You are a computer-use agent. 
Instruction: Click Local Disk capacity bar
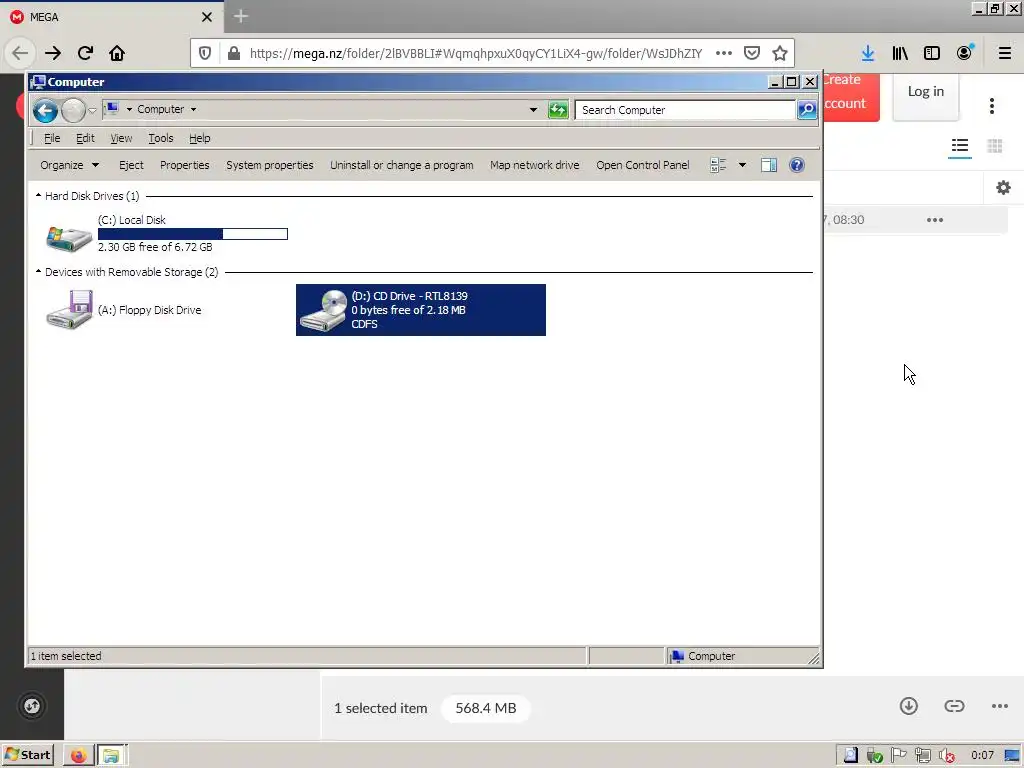193,234
